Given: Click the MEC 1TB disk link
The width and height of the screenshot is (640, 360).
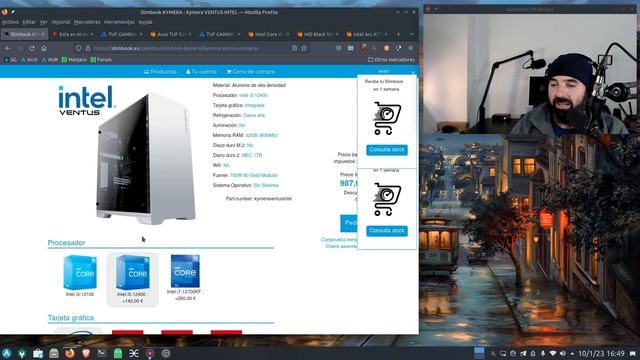Looking at the screenshot, I should (x=252, y=155).
